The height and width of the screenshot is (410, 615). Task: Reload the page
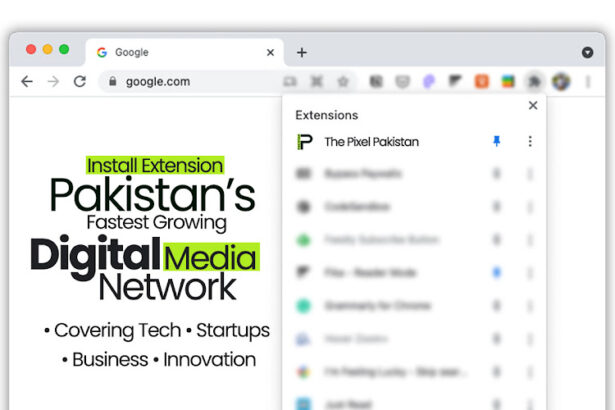pyautogui.click(x=79, y=82)
